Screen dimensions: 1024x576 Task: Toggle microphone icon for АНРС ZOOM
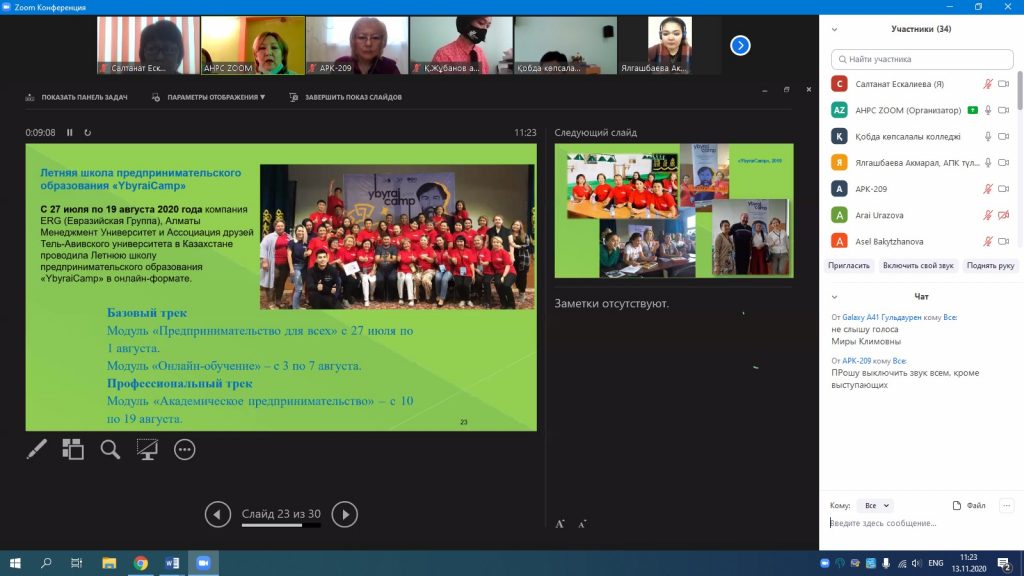(x=988, y=110)
